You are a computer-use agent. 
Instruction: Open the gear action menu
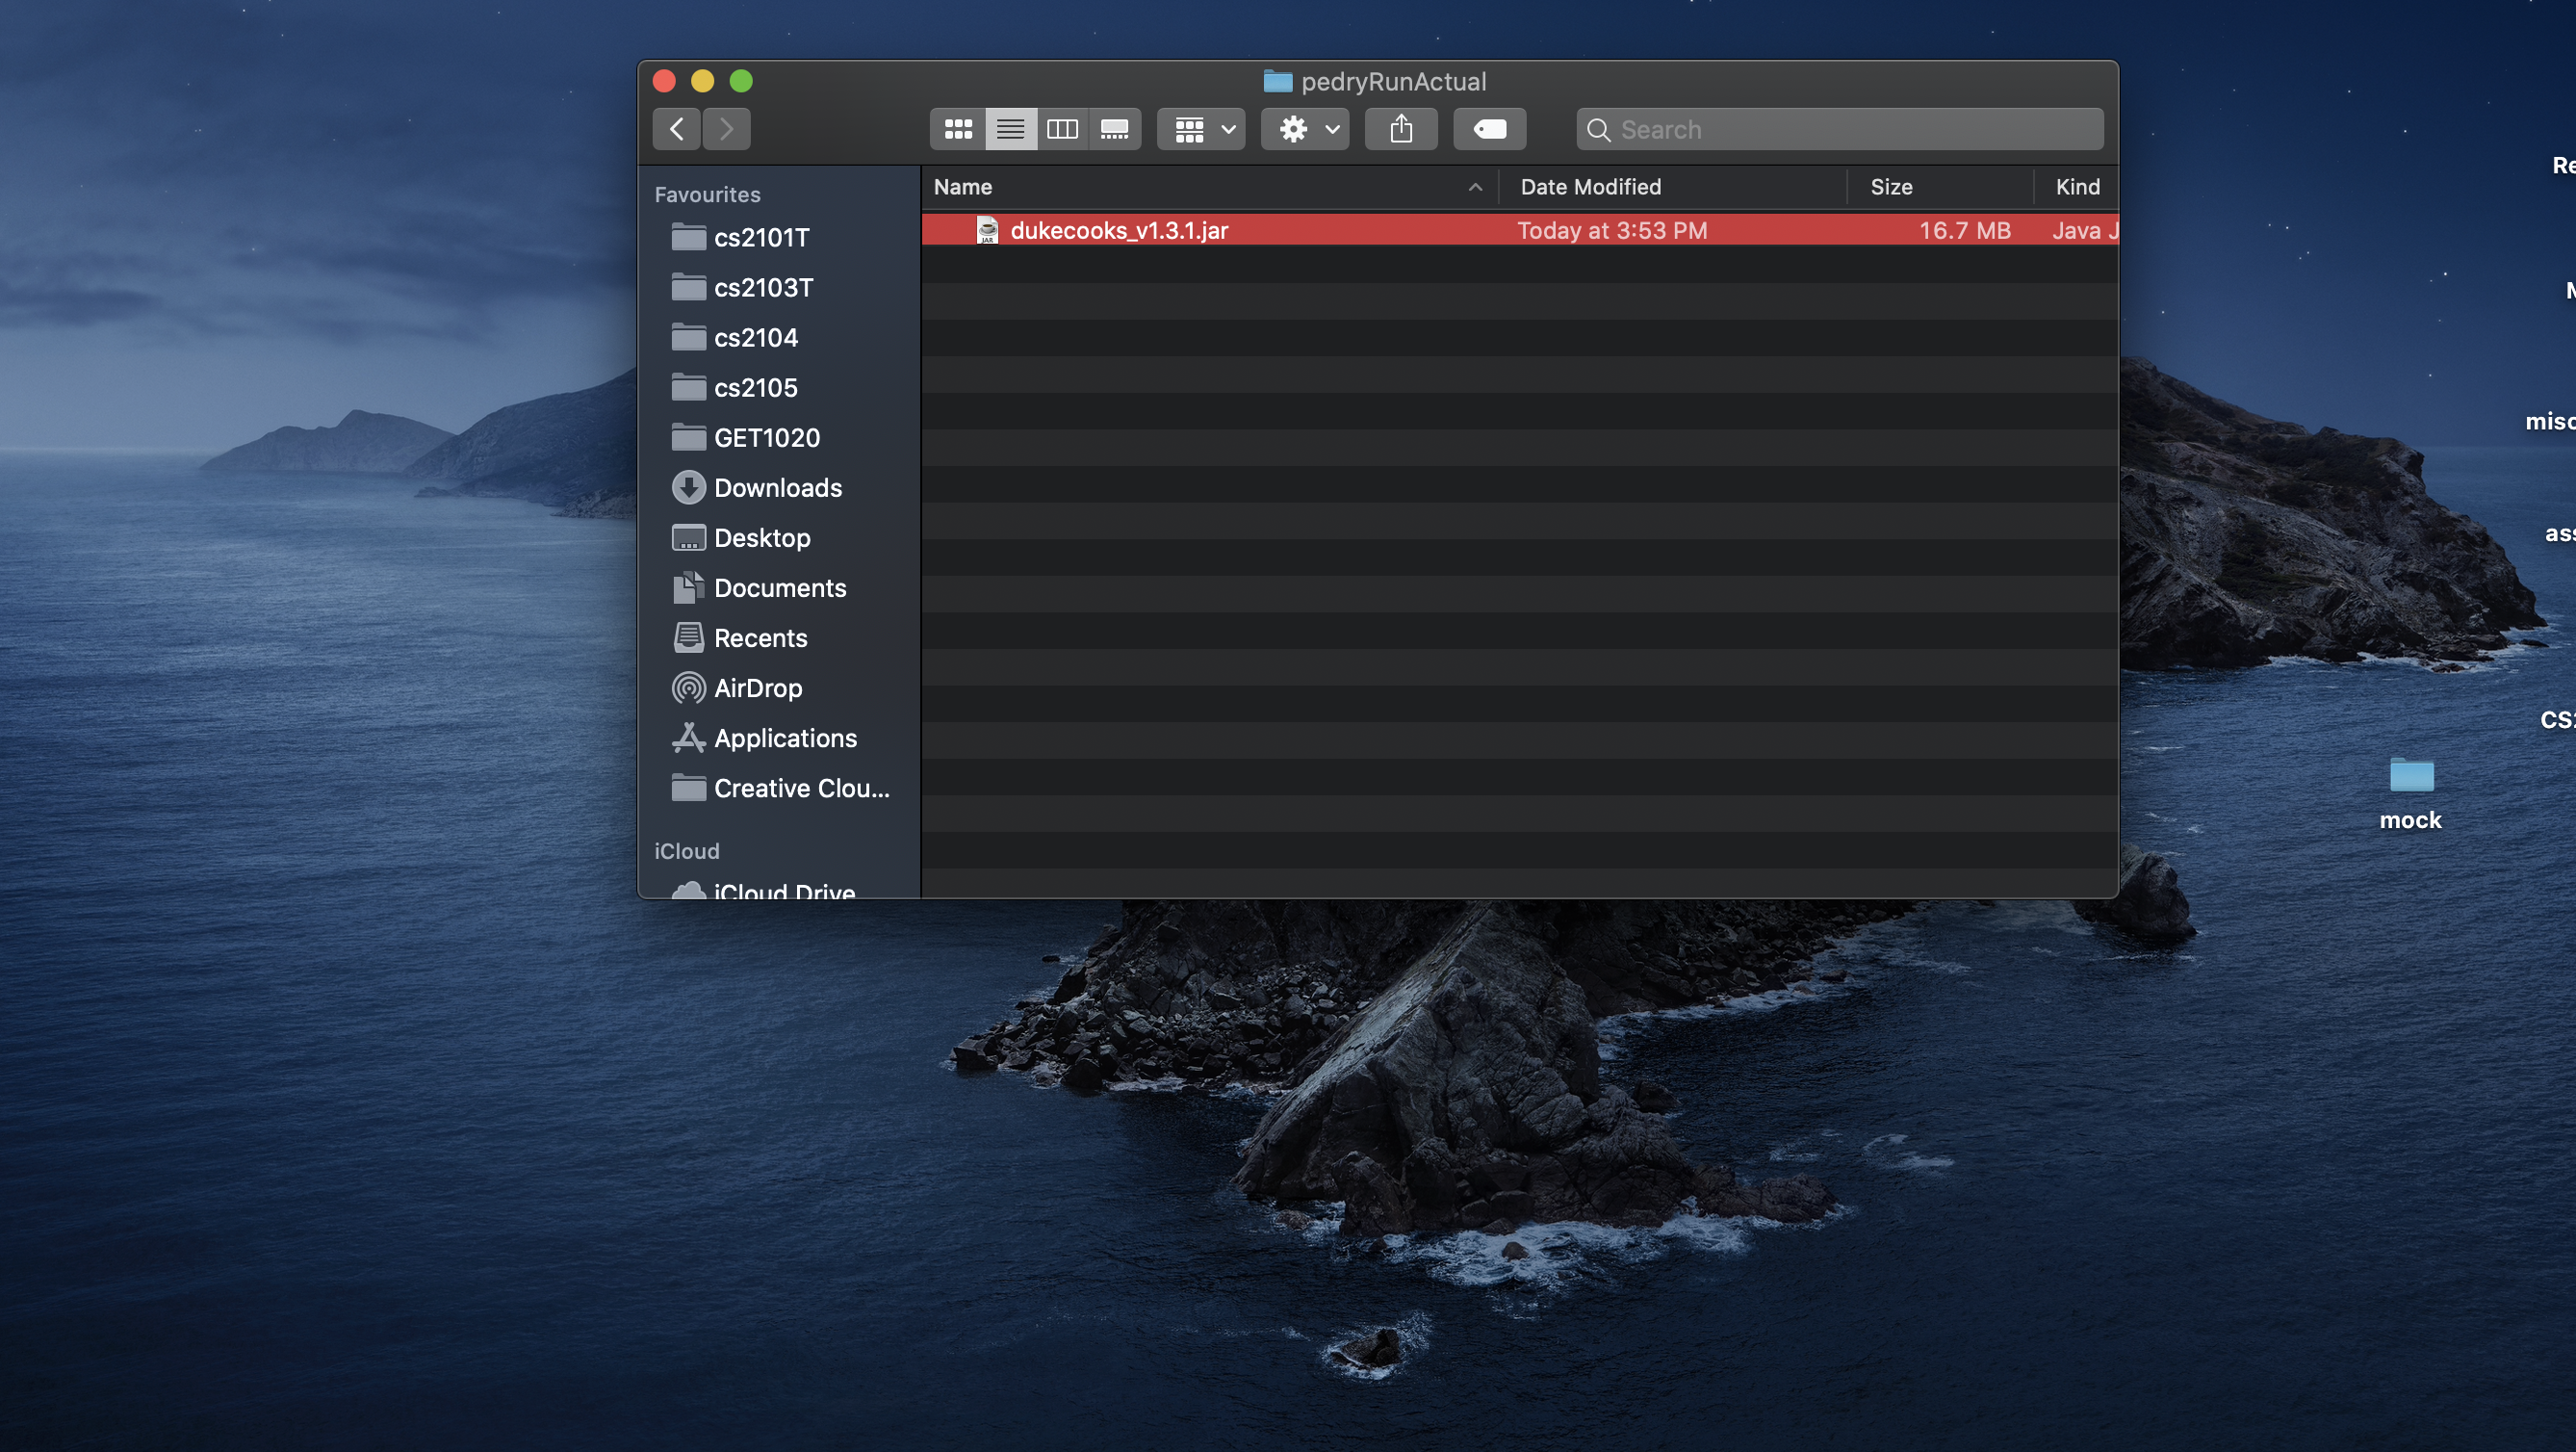coord(1305,129)
